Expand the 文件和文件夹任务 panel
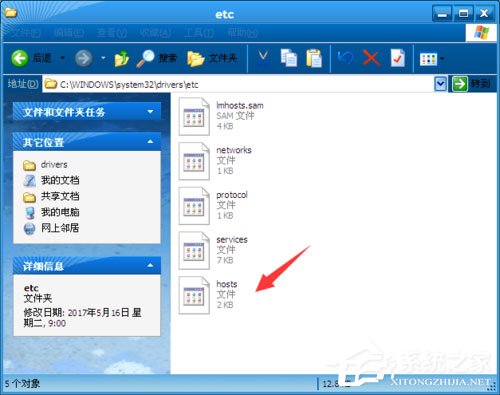Image resolution: width=500 pixels, height=395 pixels. pos(151,112)
